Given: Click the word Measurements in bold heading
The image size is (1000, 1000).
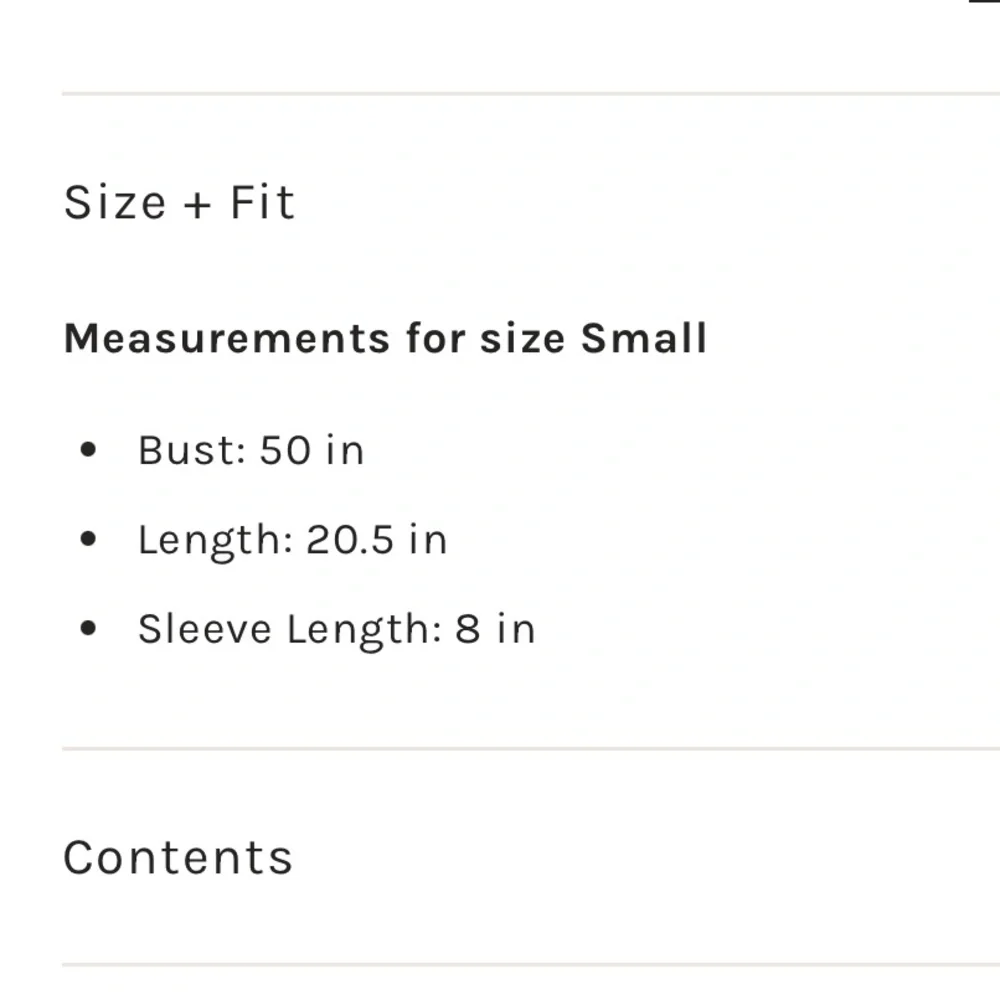Looking at the screenshot, I should coord(227,338).
